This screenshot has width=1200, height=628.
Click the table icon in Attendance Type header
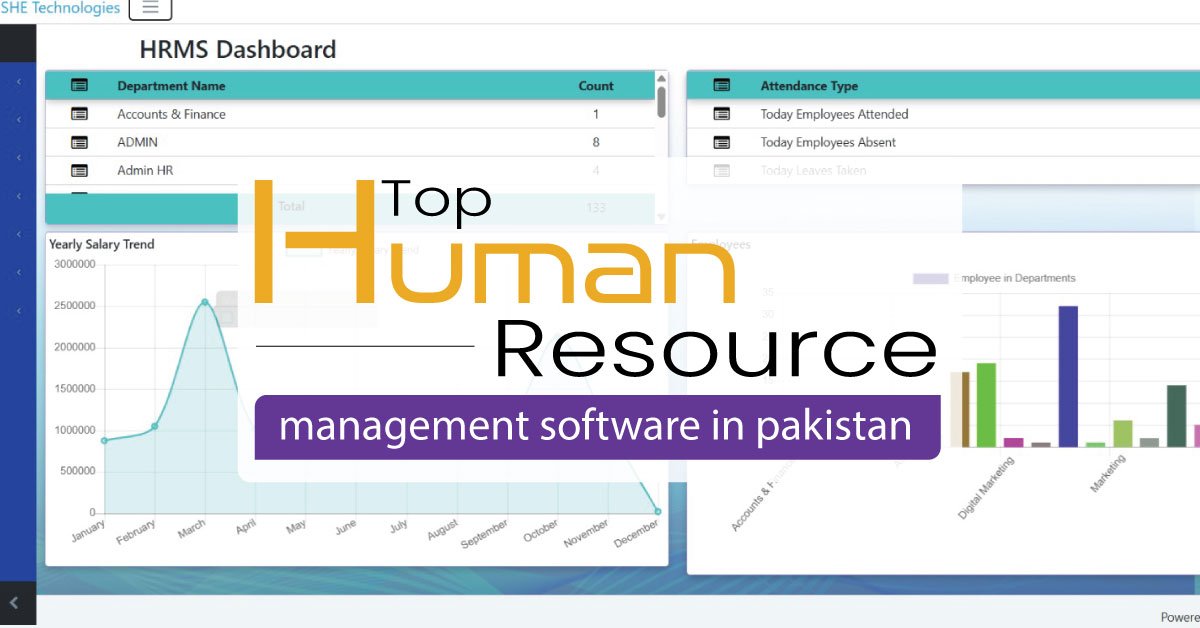pyautogui.click(x=722, y=86)
